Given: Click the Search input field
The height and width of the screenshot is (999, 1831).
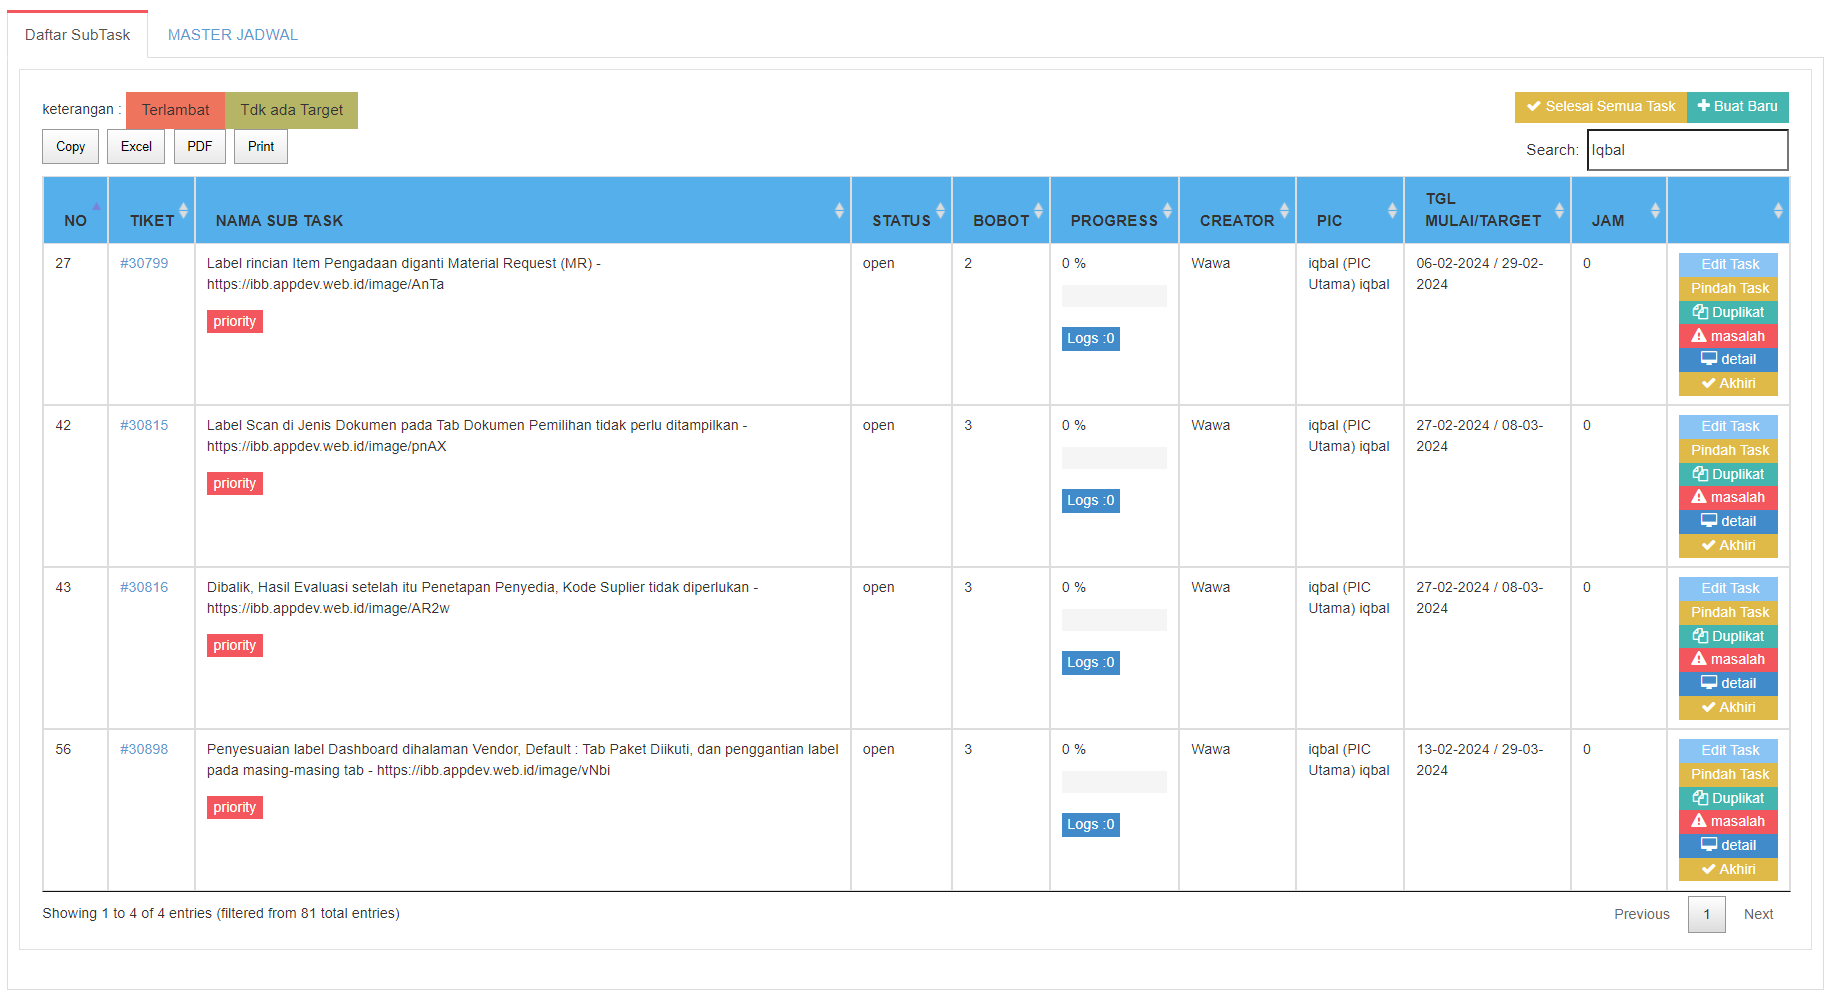Looking at the screenshot, I should coord(1686,150).
